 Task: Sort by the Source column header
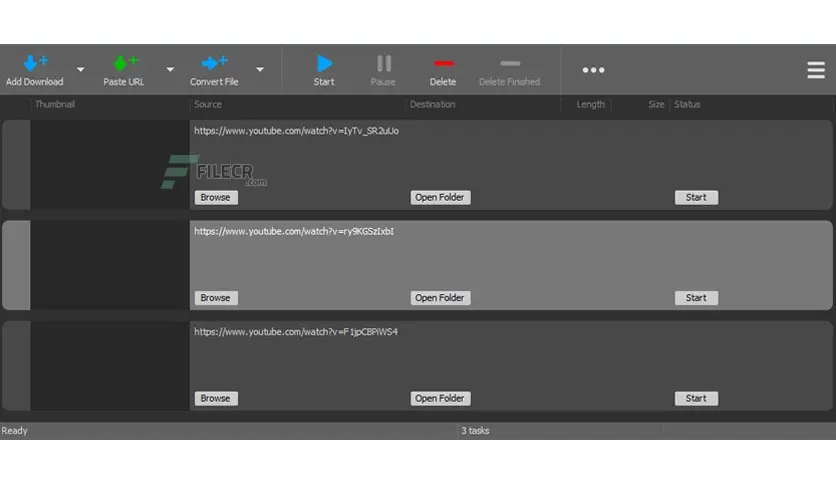(208, 104)
